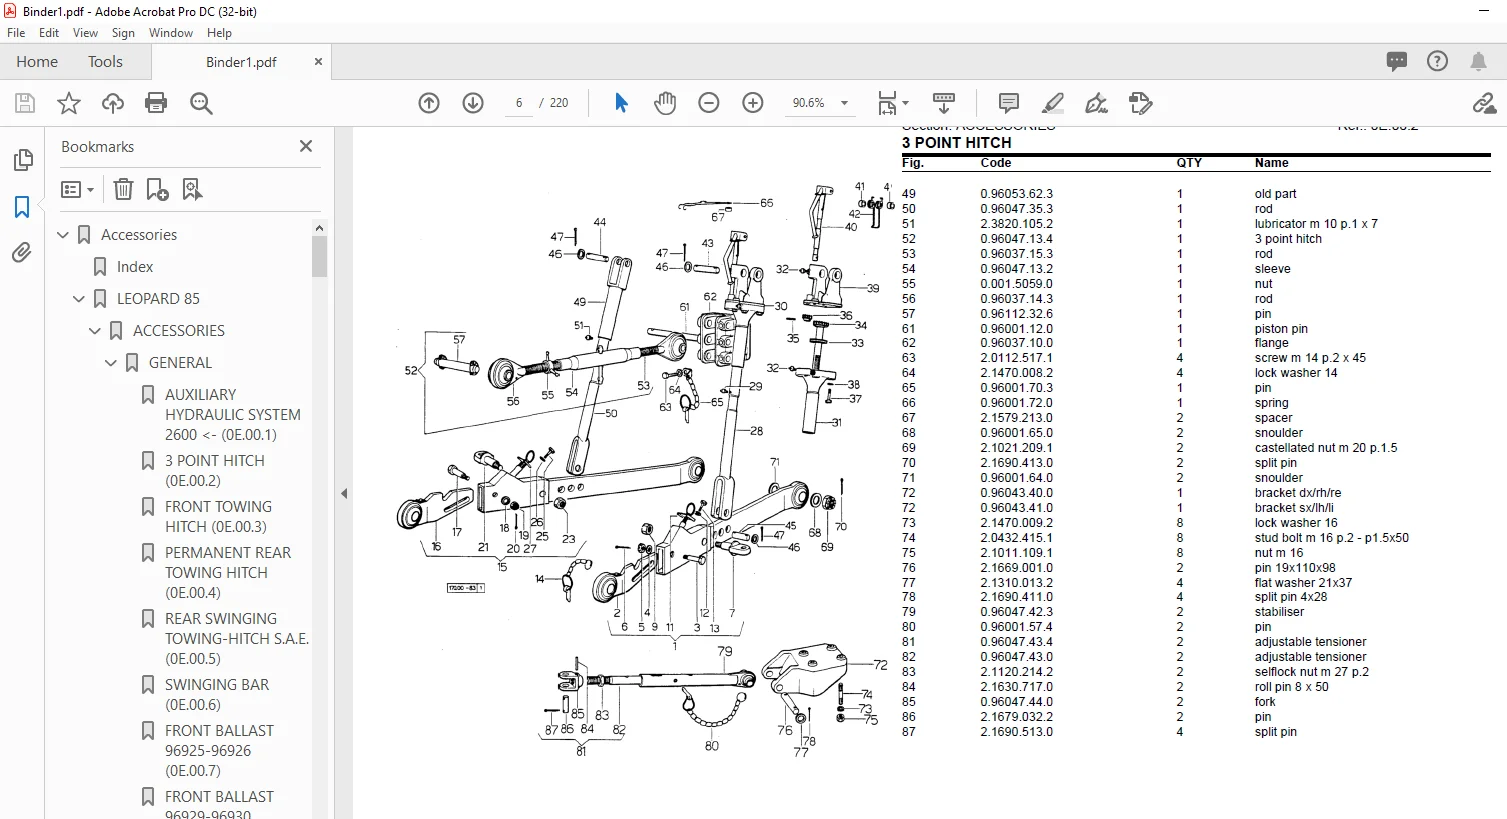Click the code '0.96053.62.3' cell

1016,194
